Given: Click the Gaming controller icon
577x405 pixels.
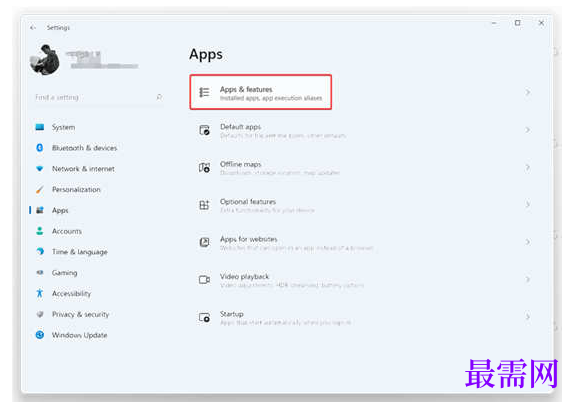Looking at the screenshot, I should click(x=40, y=273).
